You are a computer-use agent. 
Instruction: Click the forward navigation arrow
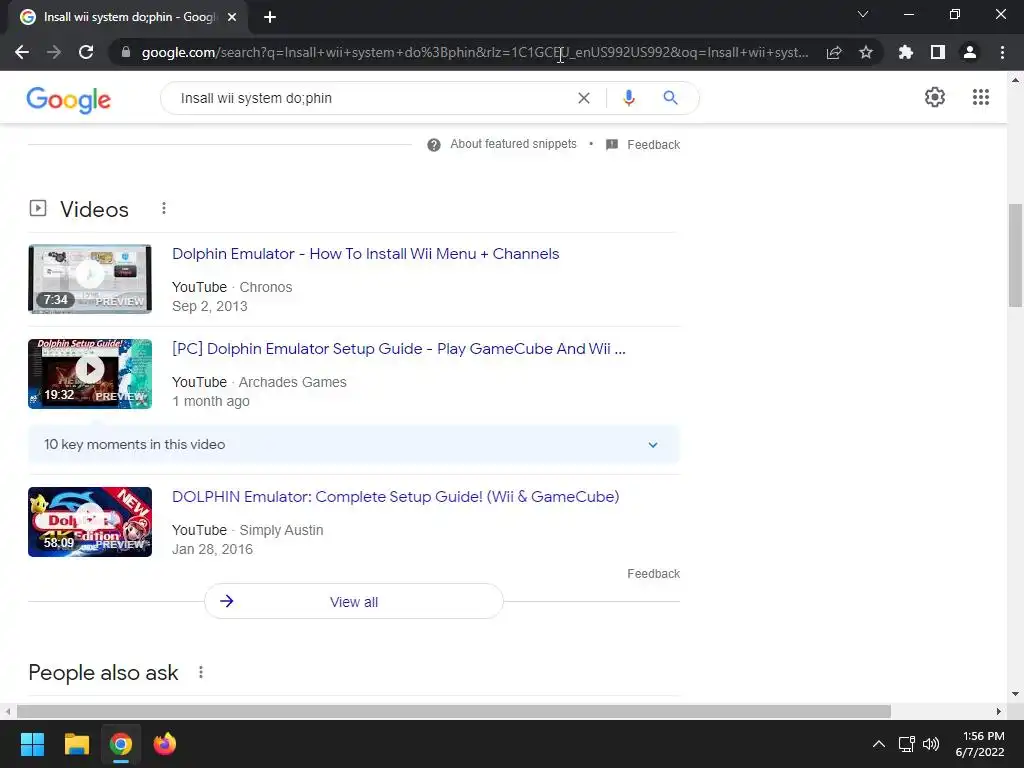(54, 52)
